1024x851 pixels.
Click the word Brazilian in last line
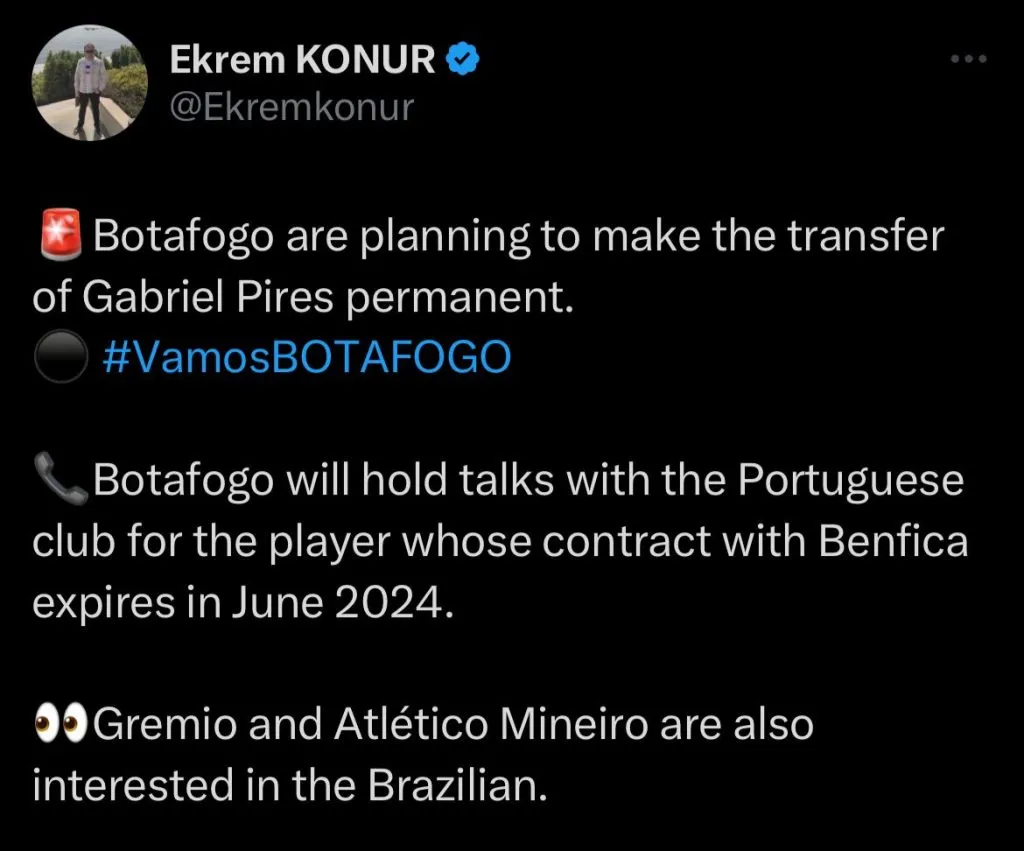click(x=459, y=785)
